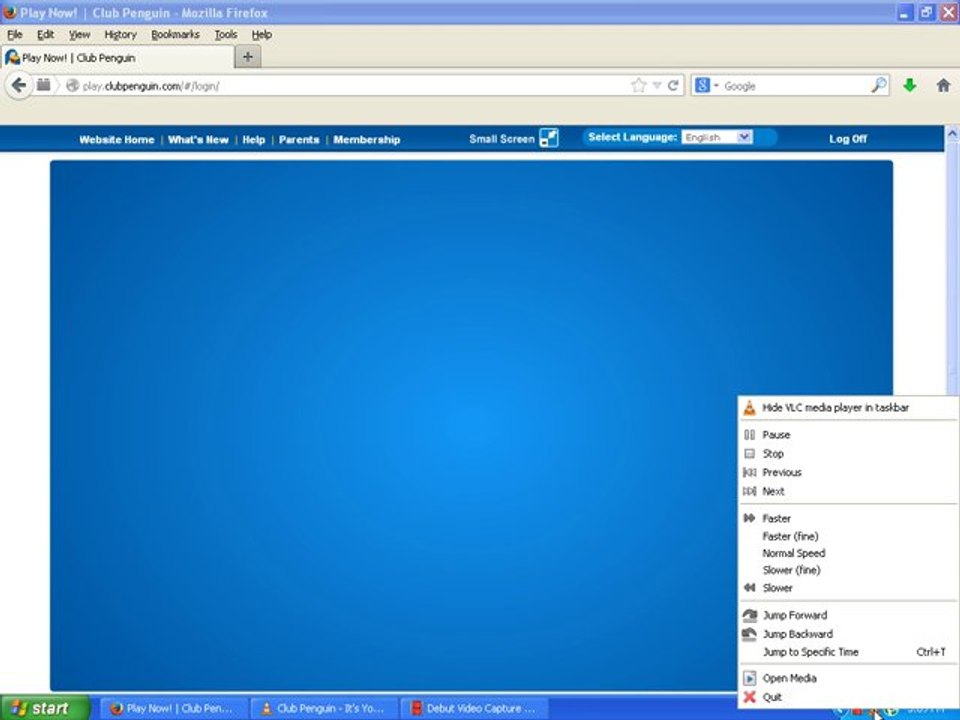The width and height of the screenshot is (960, 720).
Task: Click the Slower speed icon in VLC menu
Action: (749, 588)
